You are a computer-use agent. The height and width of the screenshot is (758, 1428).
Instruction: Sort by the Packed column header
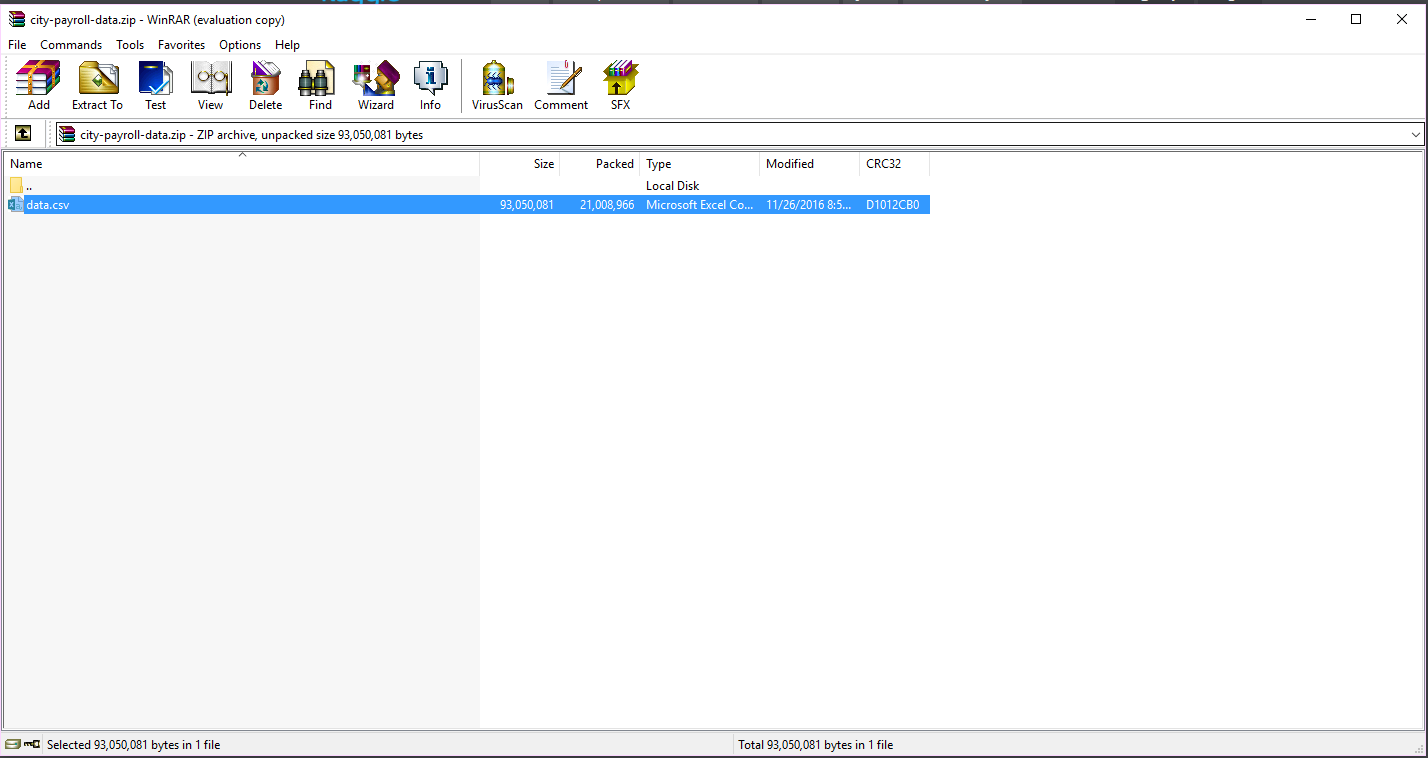[600, 164]
